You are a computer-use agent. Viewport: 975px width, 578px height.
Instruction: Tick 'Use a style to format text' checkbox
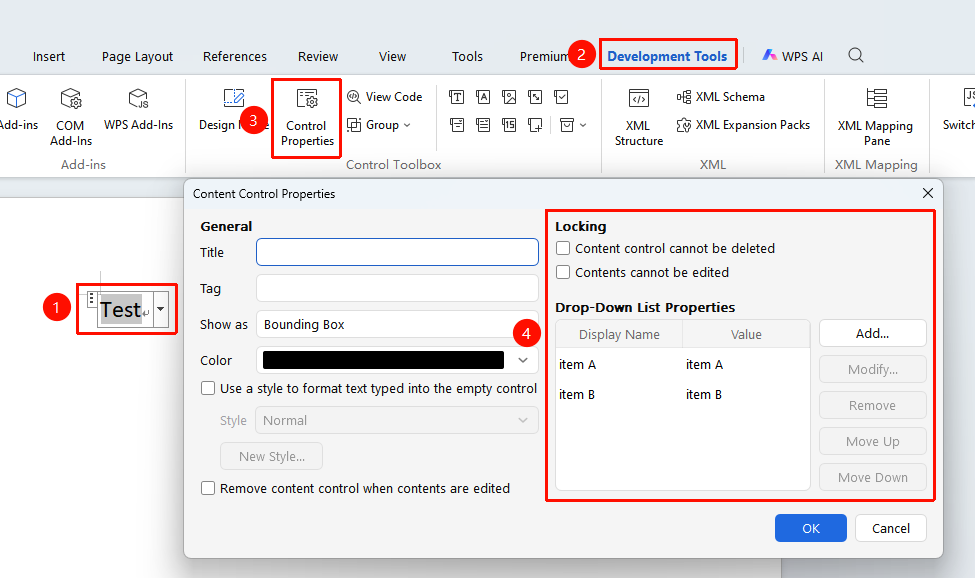click(x=208, y=388)
